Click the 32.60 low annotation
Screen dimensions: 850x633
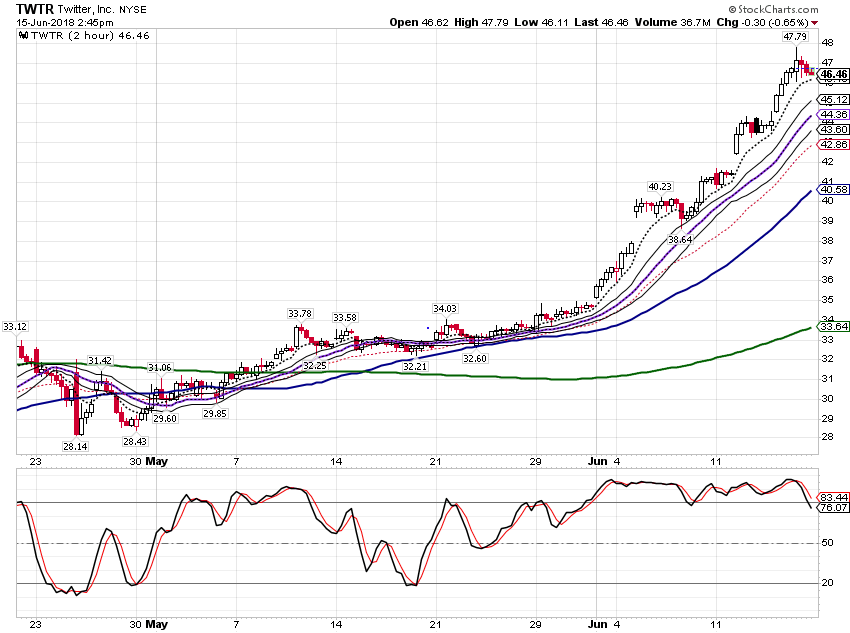coord(474,358)
